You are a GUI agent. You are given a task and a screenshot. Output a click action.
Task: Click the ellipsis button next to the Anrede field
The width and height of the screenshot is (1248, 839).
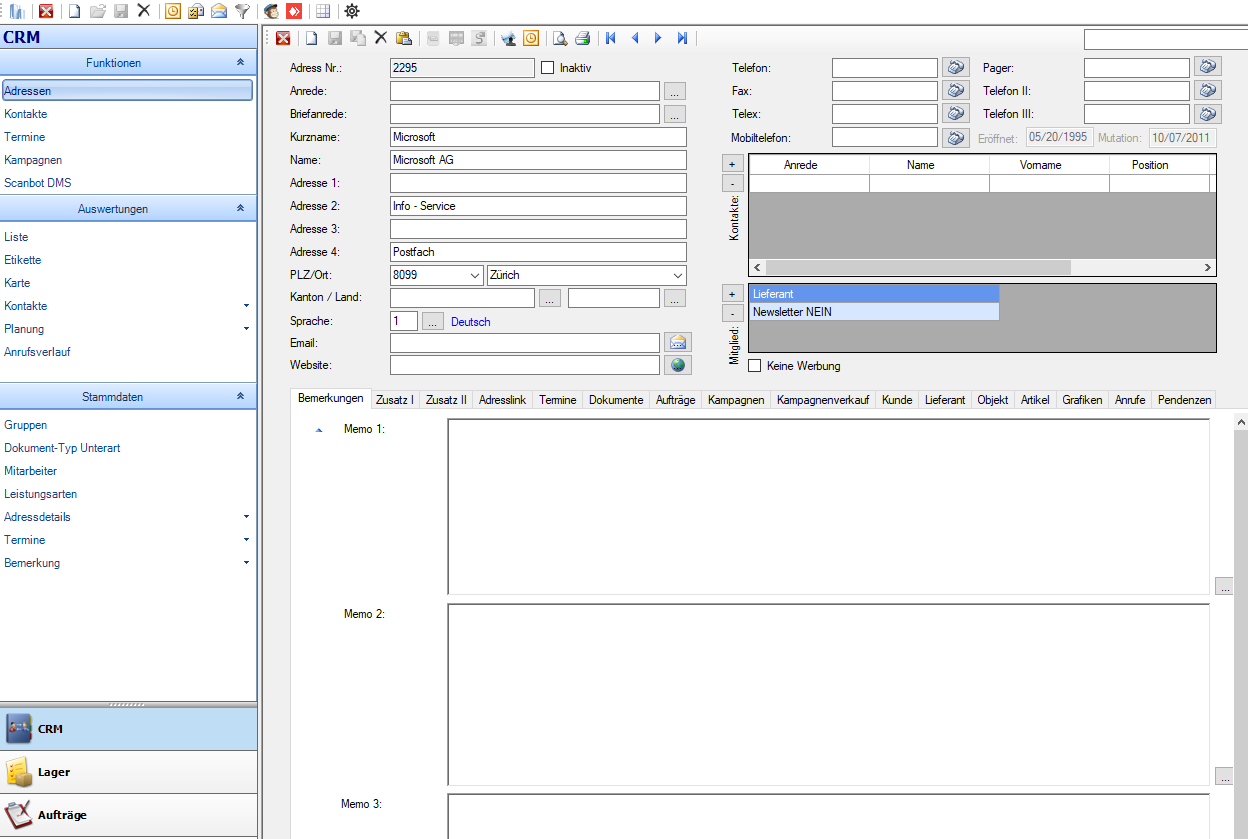(x=675, y=91)
